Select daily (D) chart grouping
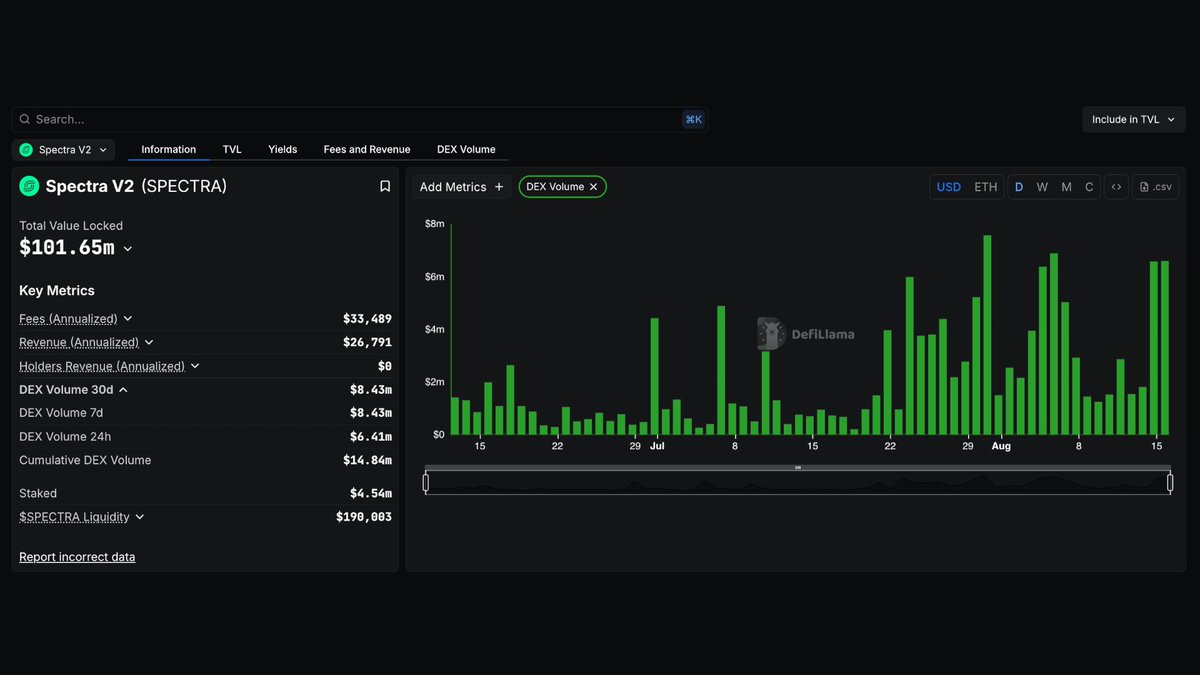The height and width of the screenshot is (675, 1200). click(1019, 187)
